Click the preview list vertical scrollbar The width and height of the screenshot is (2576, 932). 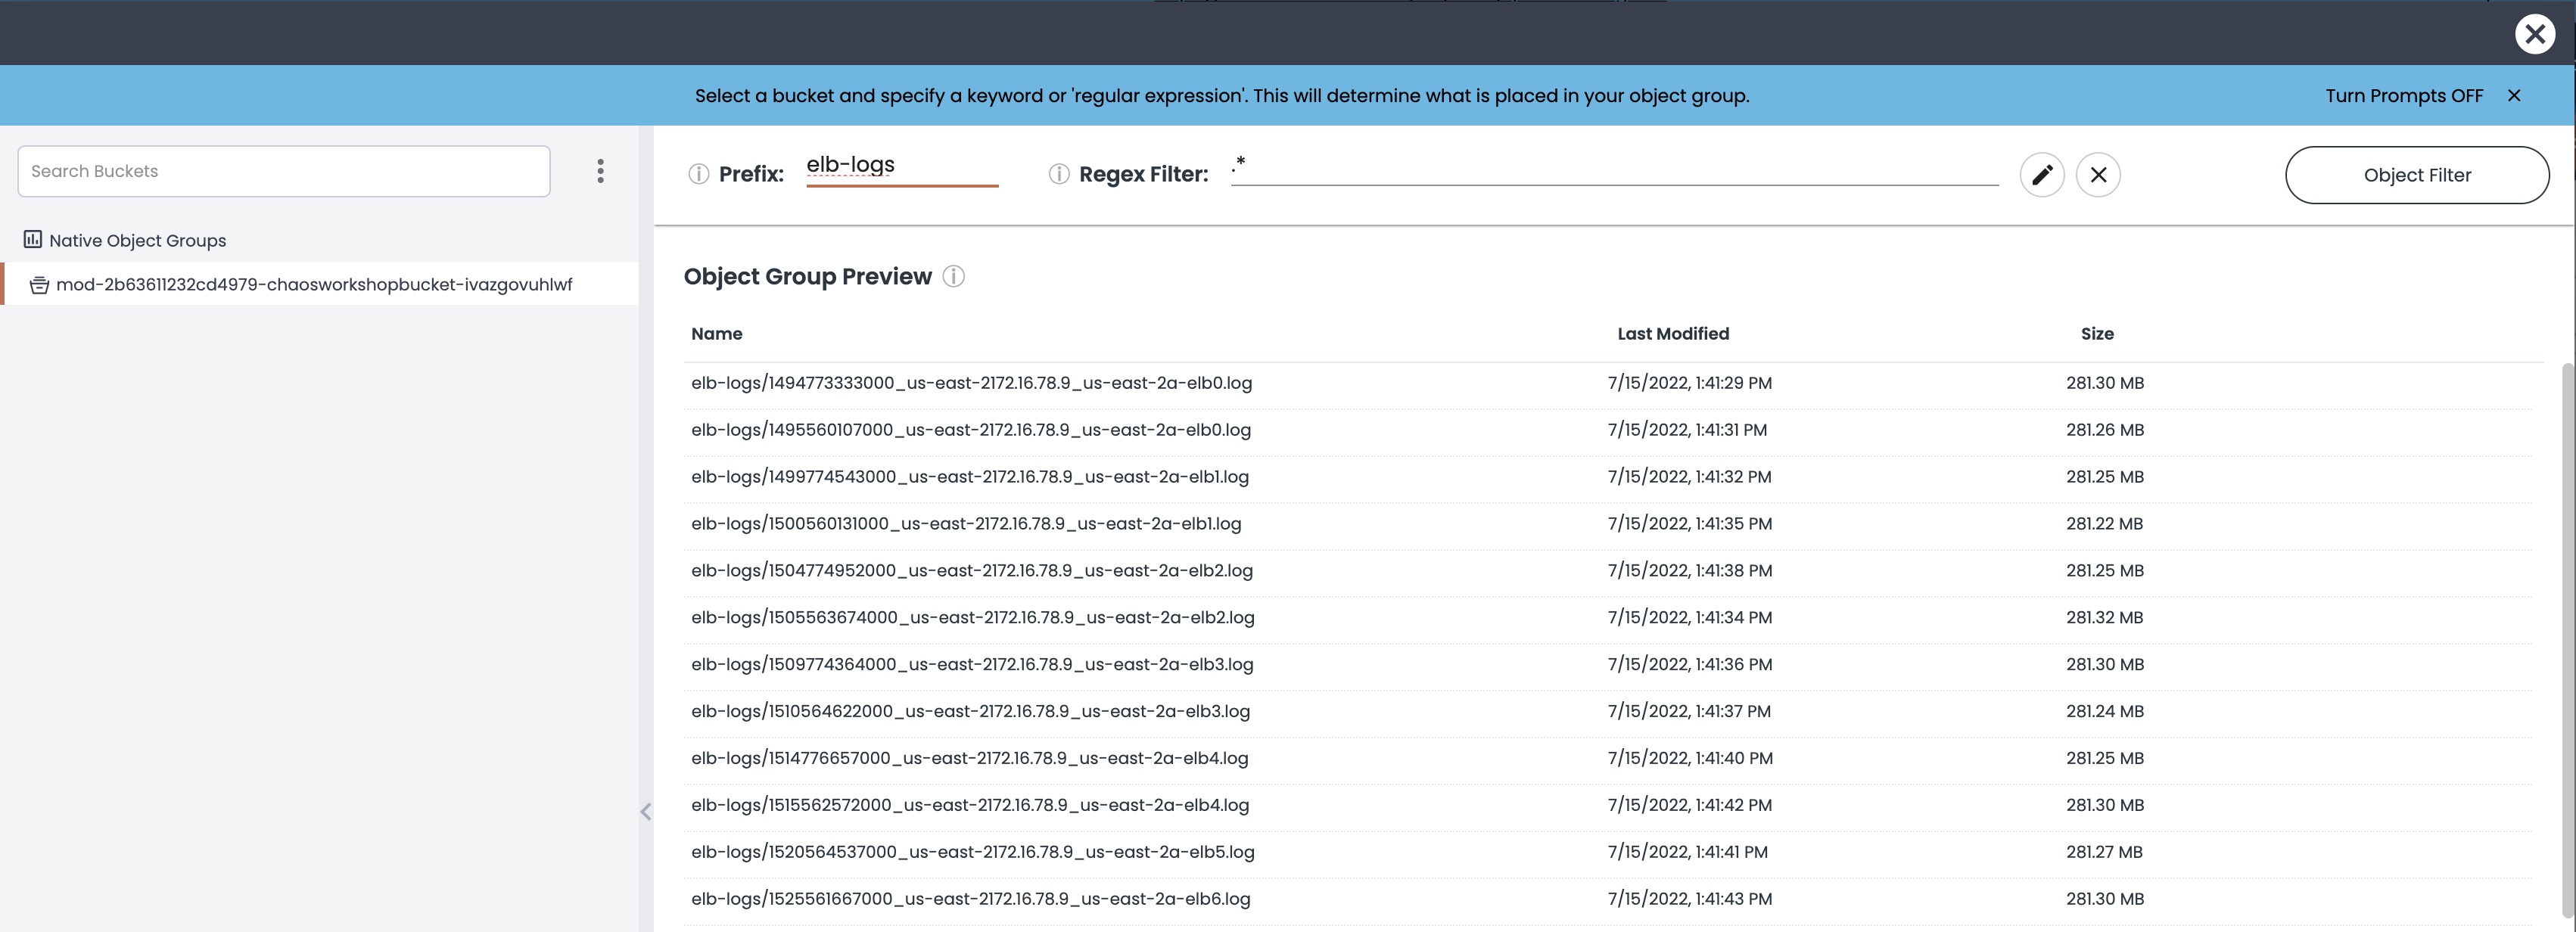click(x=2568, y=640)
